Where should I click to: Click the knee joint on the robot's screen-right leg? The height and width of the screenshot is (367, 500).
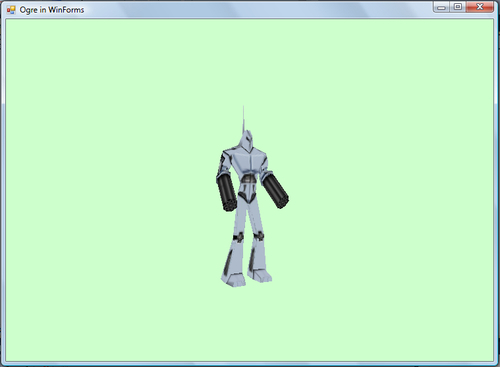click(x=258, y=236)
